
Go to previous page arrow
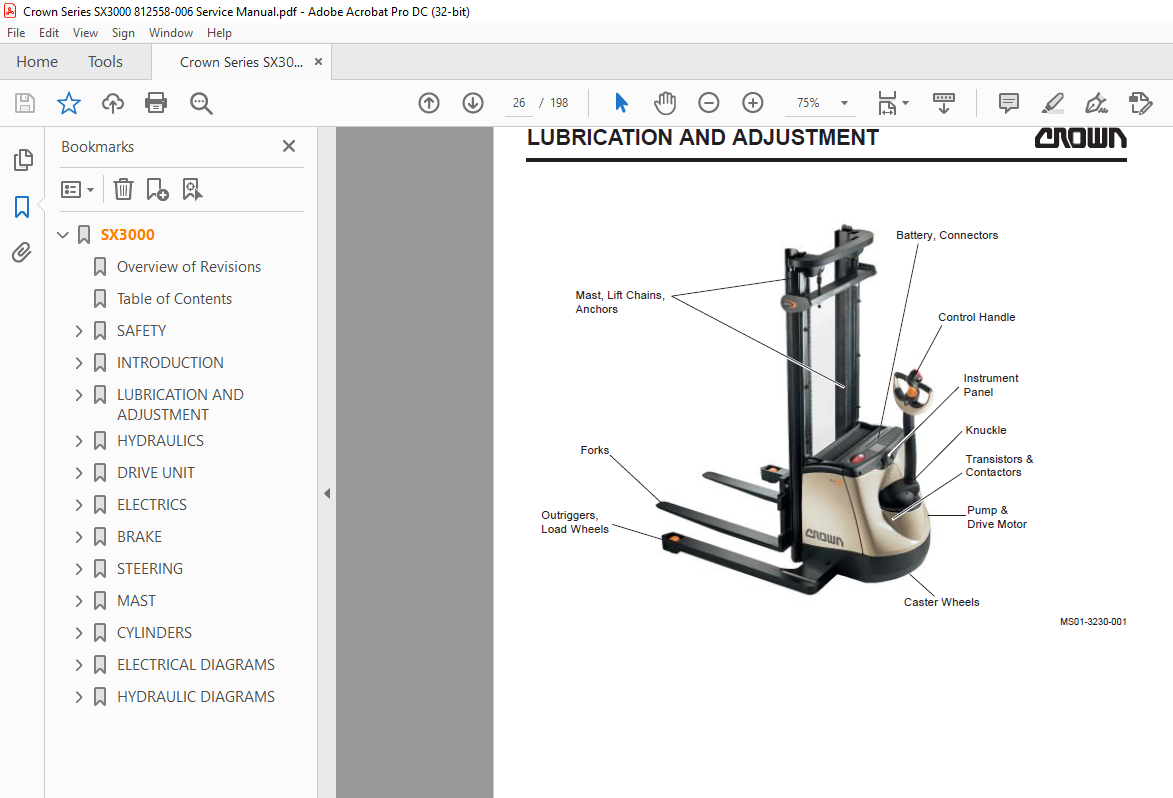click(x=429, y=103)
